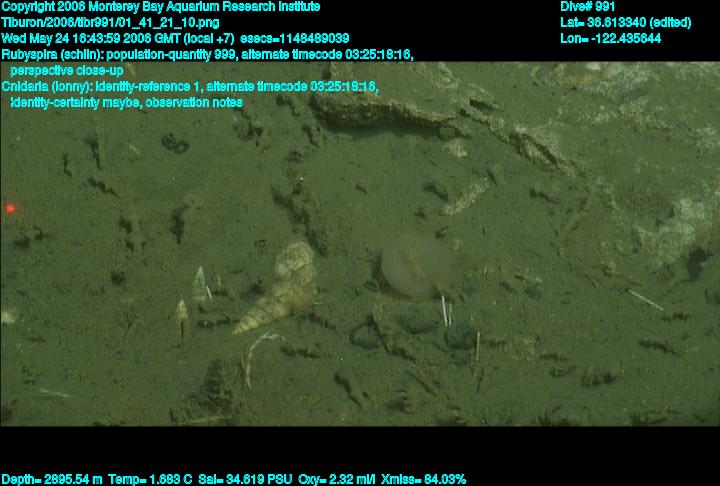Click the red laser dot on seafloor
The height and width of the screenshot is (486, 720).
click(10, 208)
